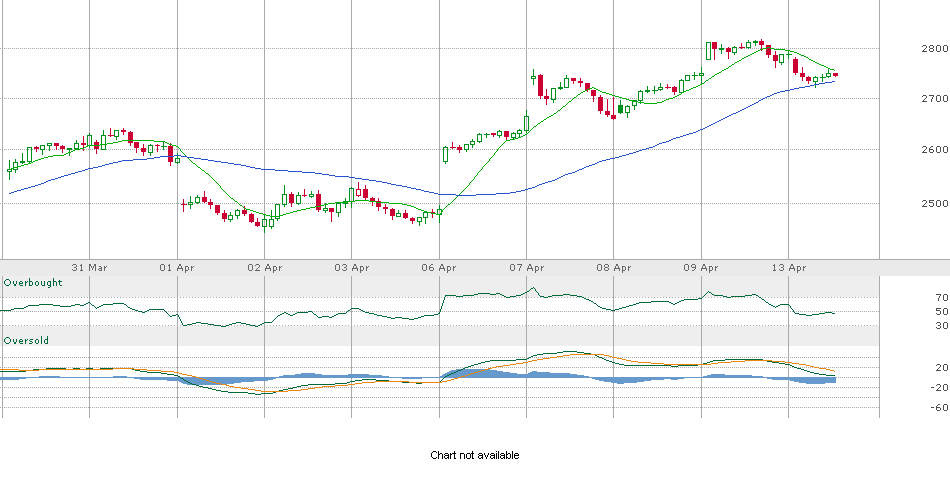Viewport: 950px width, 489px height.
Task: Click the 02 Apr date label
Action: [265, 267]
